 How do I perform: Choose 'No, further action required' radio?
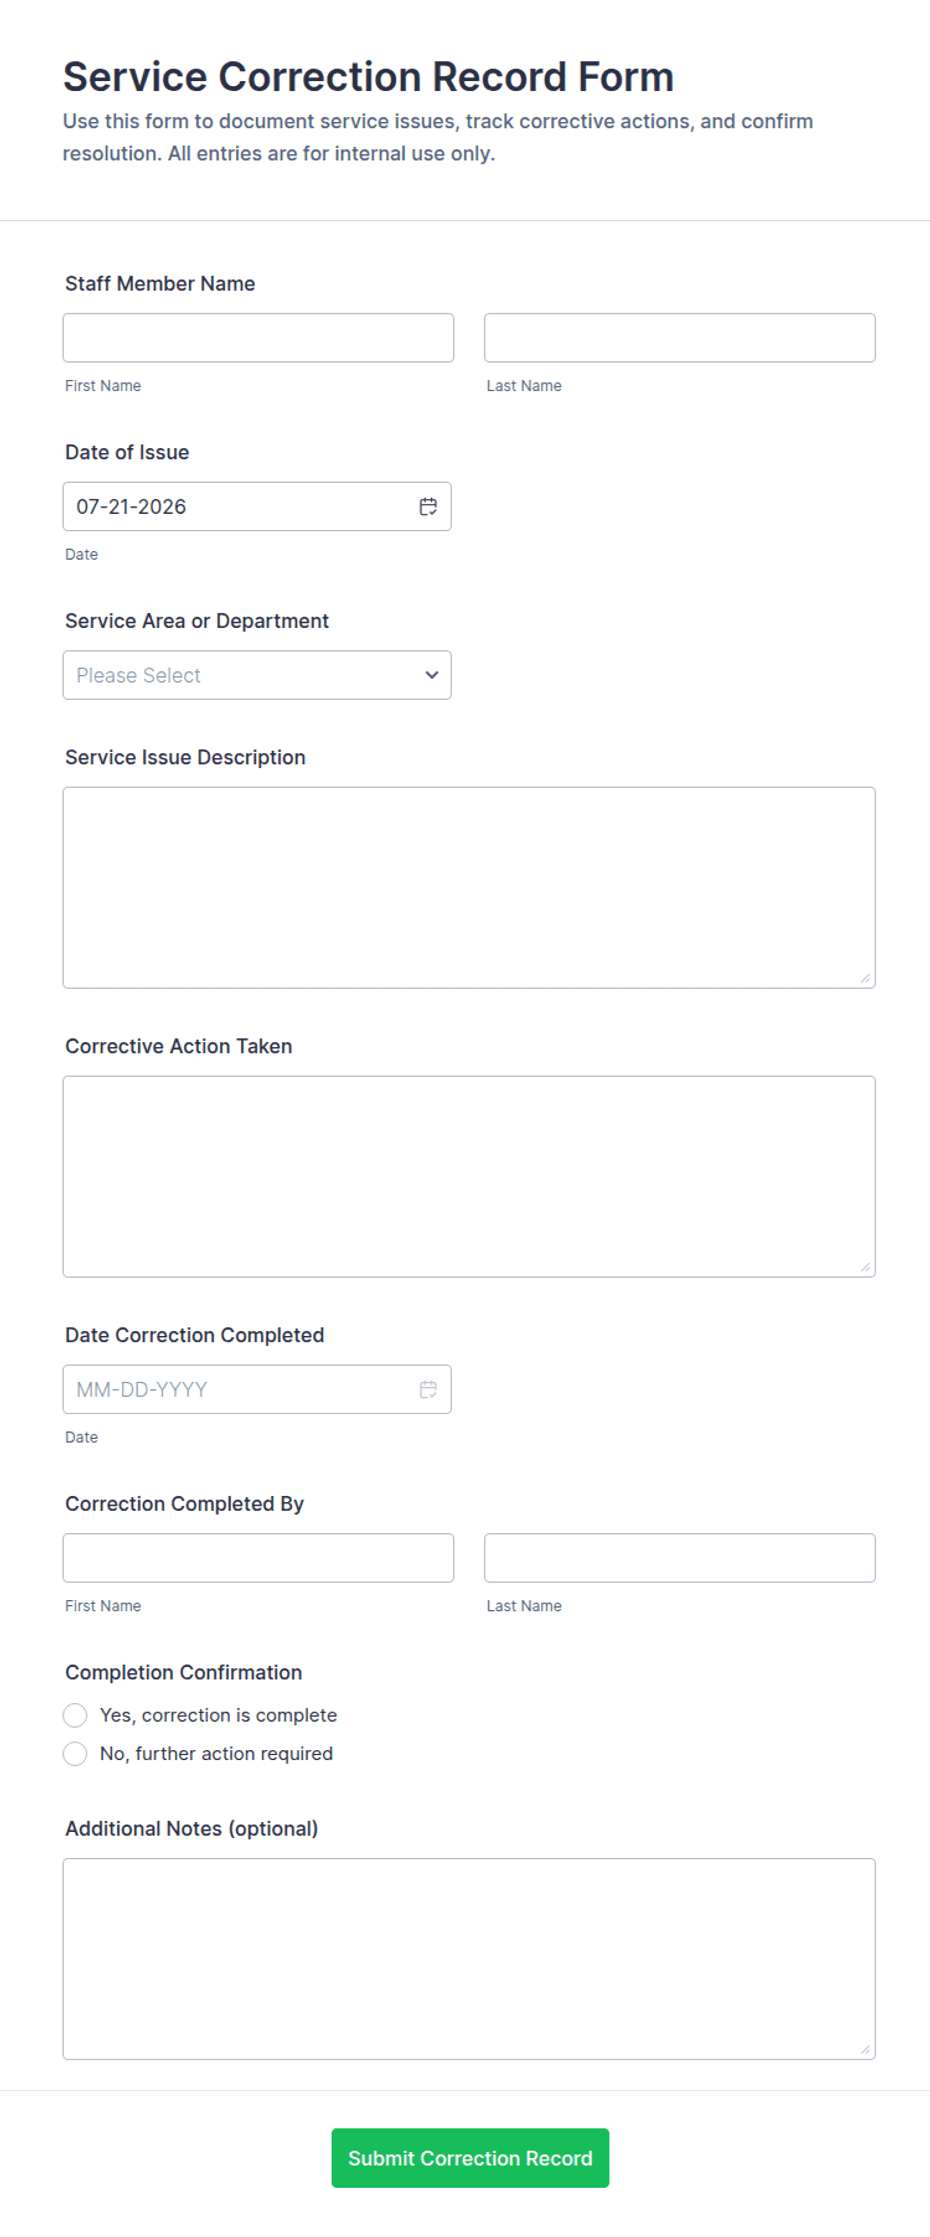[75, 1754]
